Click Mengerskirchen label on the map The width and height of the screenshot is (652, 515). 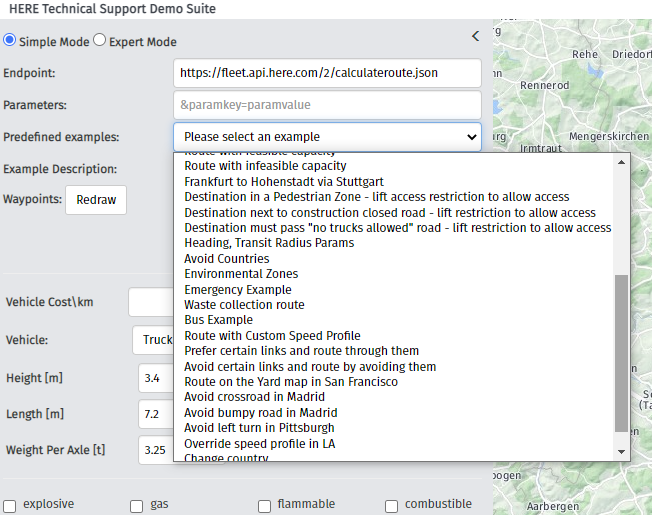(x=609, y=136)
